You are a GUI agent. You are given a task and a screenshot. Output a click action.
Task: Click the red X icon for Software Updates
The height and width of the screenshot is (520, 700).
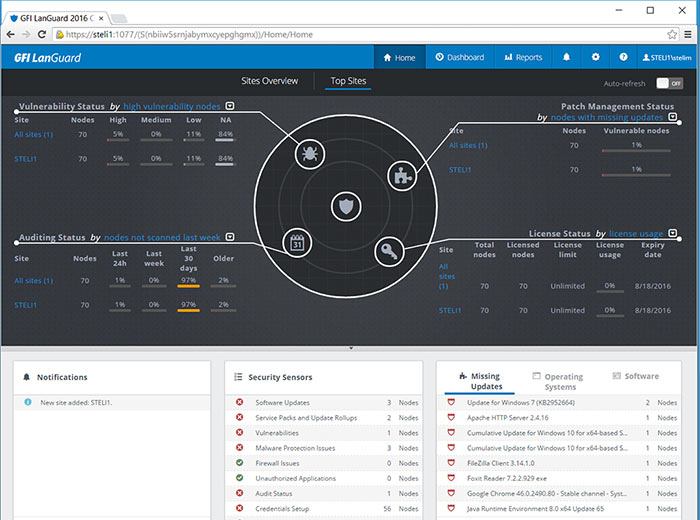[240, 402]
